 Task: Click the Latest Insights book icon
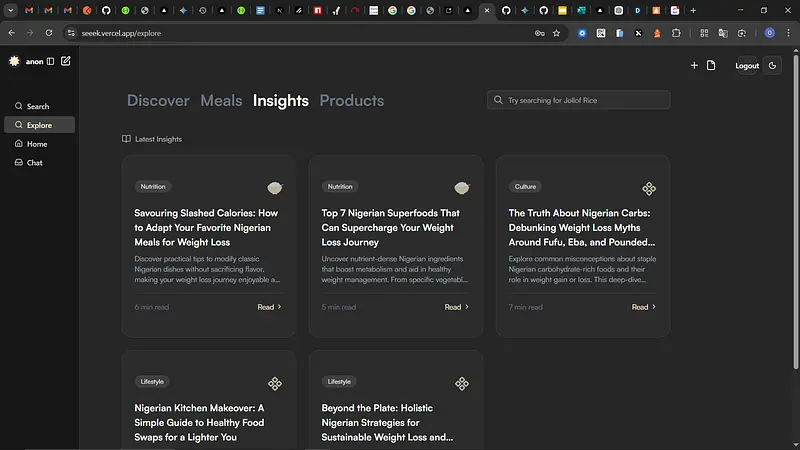[126, 139]
